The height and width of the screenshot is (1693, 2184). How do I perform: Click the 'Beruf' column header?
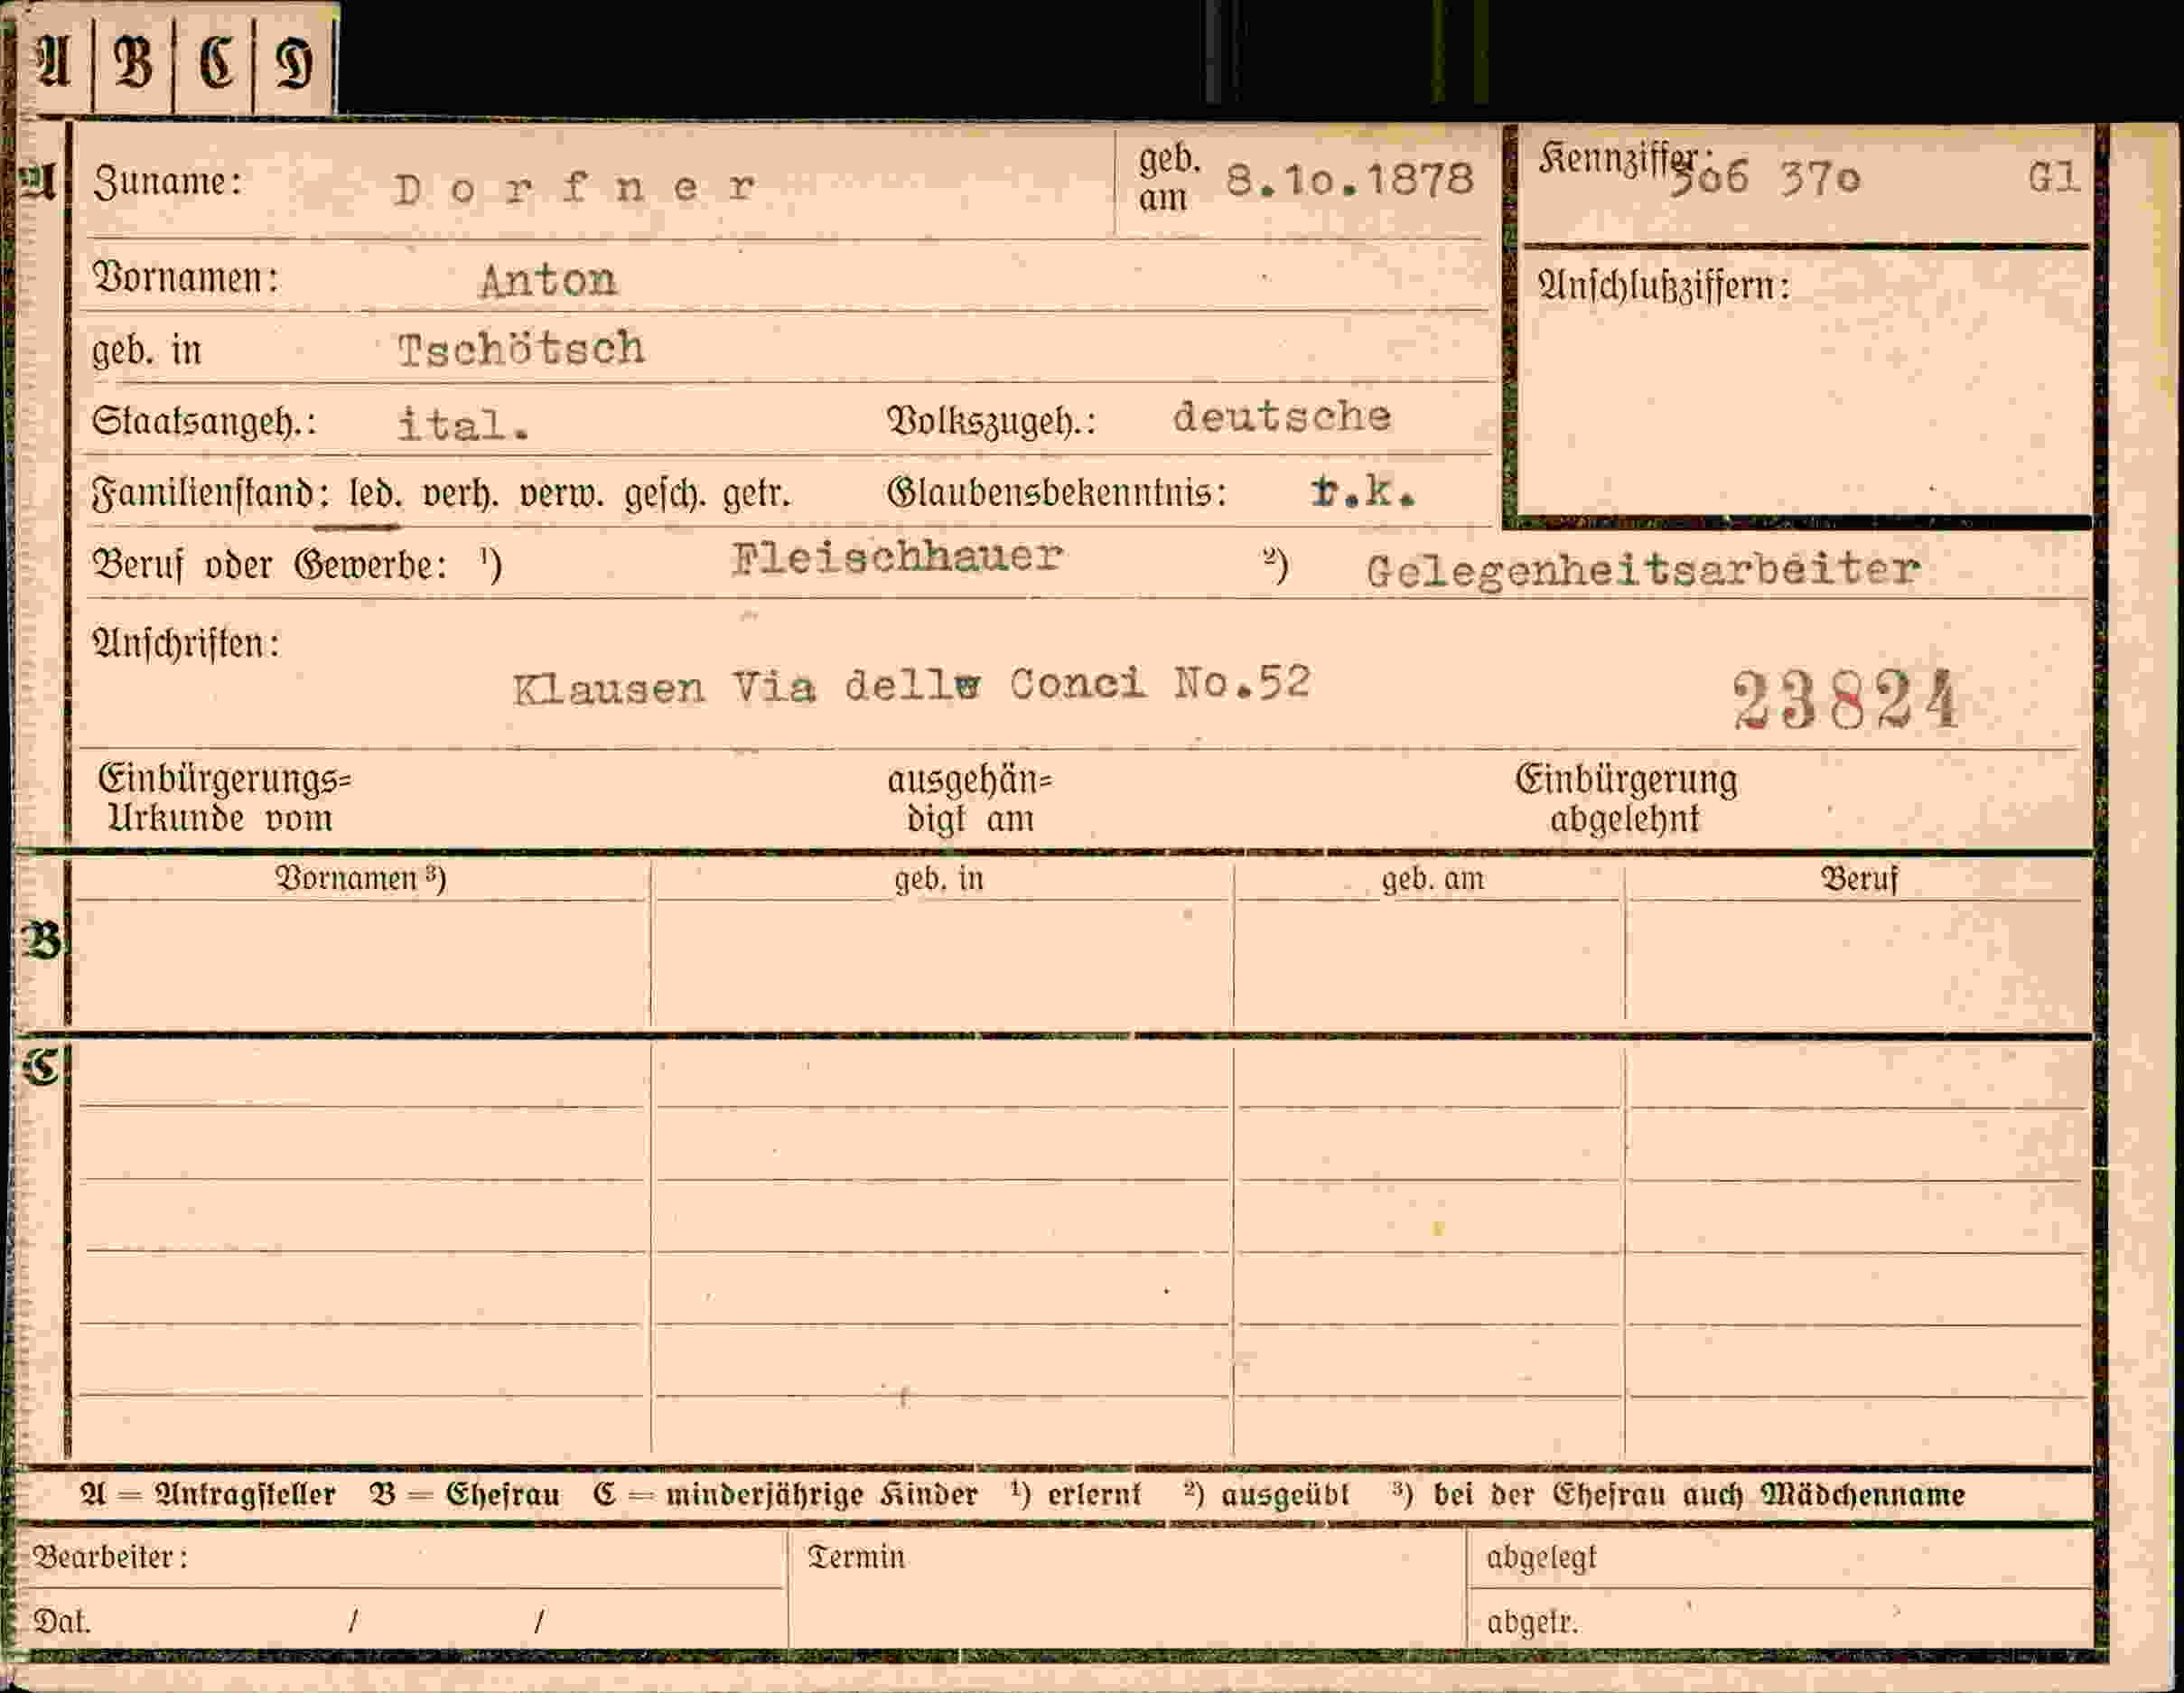pos(1859,879)
